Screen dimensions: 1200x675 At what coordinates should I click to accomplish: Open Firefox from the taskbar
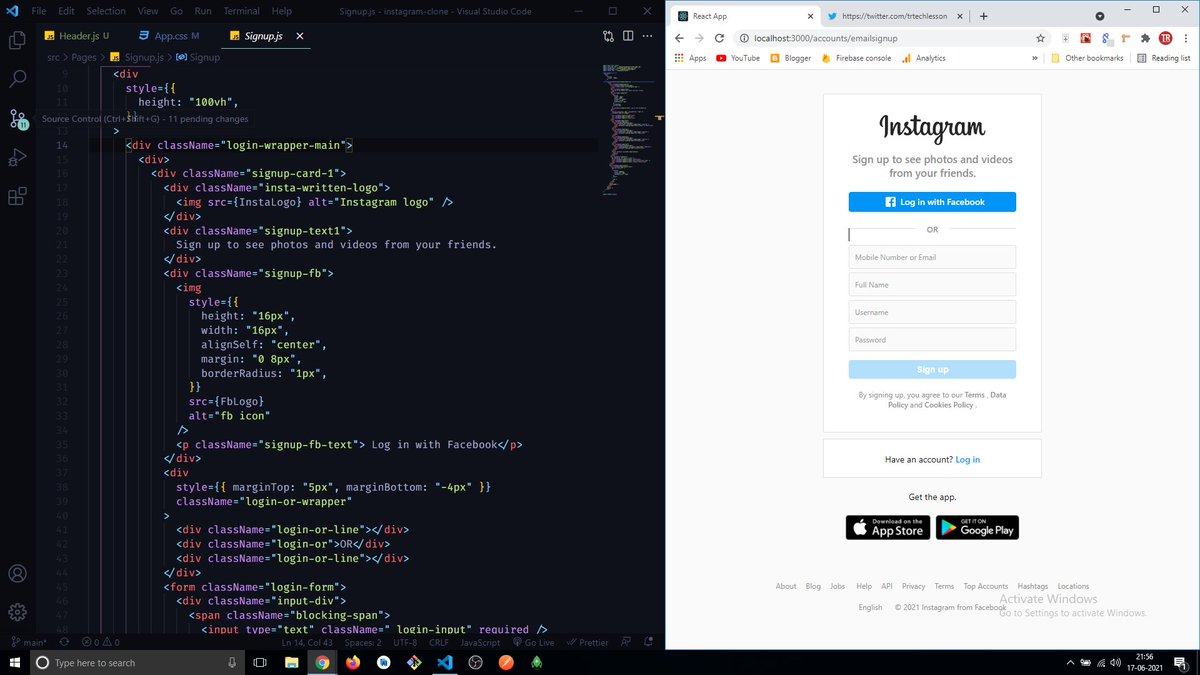coord(352,662)
